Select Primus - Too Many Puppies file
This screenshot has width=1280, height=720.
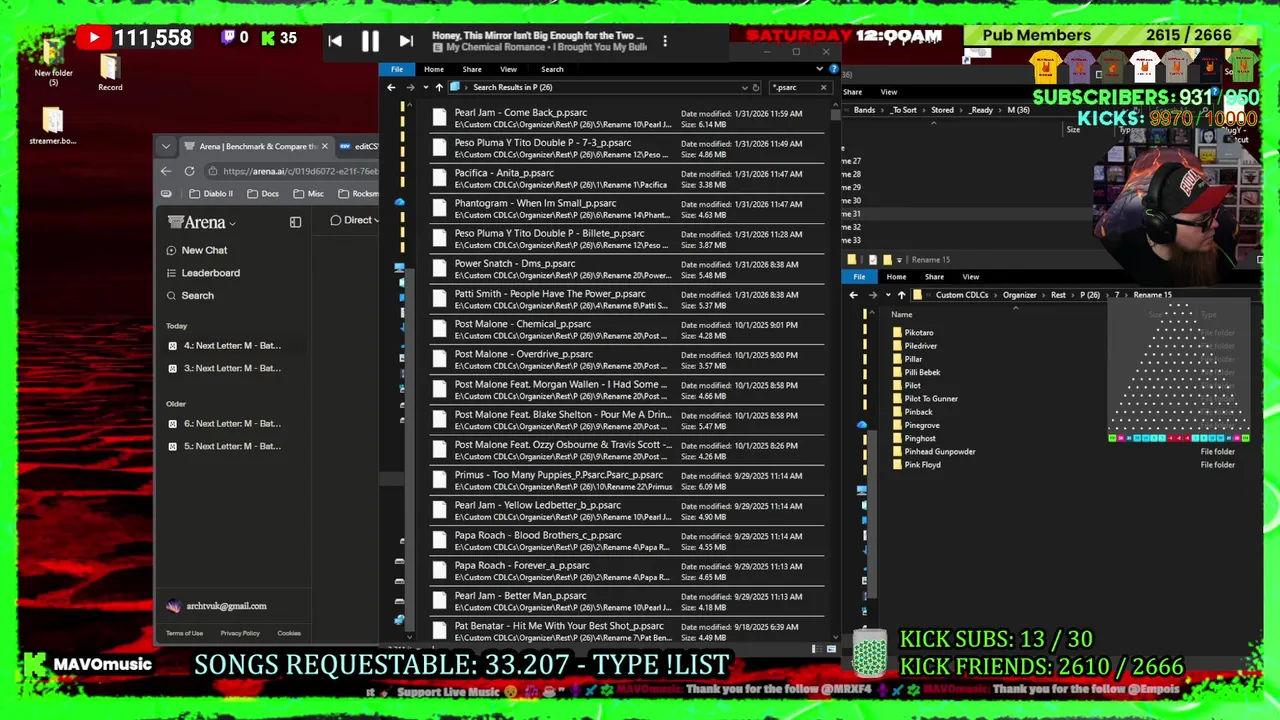pyautogui.click(x=628, y=480)
